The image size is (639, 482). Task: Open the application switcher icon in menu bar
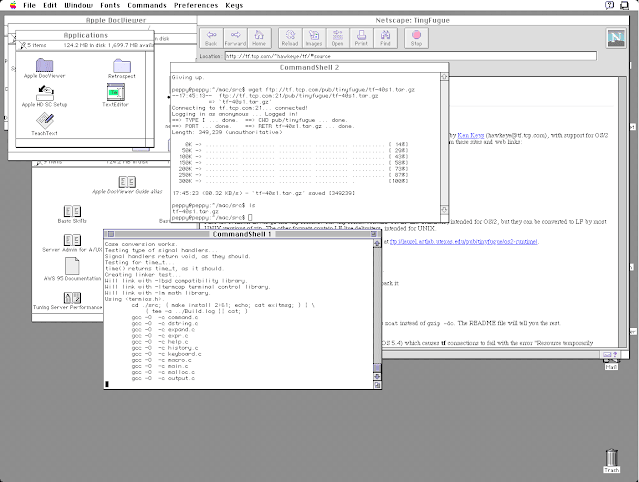click(x=624, y=5)
